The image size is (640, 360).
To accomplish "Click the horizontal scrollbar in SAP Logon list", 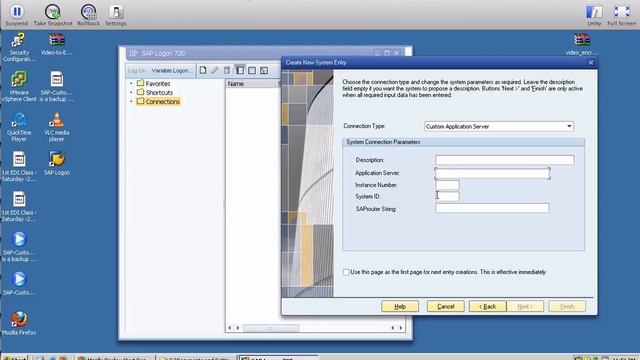I will [x=271, y=328].
